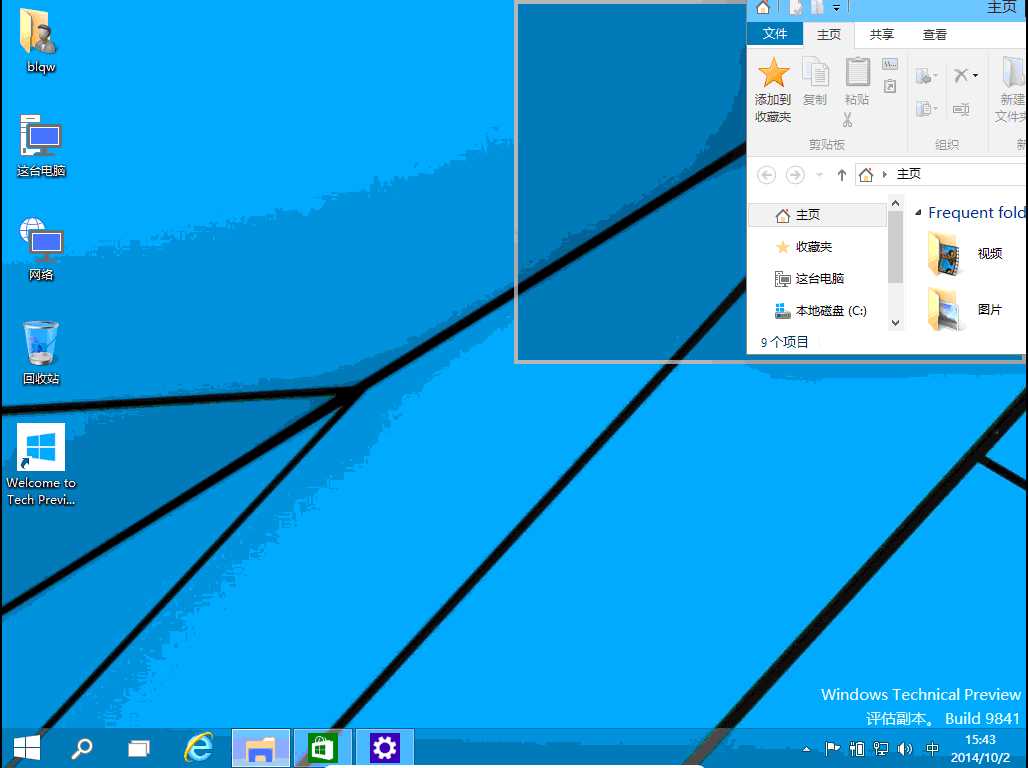Viewport: 1028px width, 768px height.
Task: Click the Explorer Forward arrow
Action: [795, 175]
